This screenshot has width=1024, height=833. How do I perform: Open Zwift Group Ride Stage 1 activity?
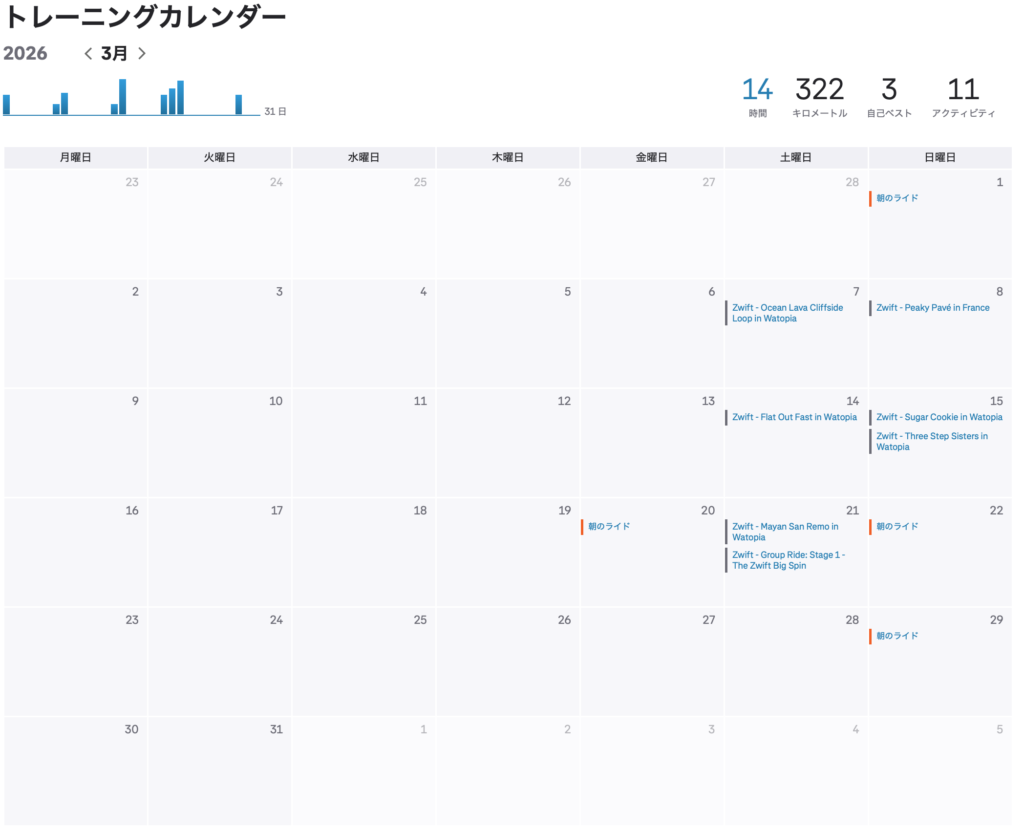[x=787, y=560]
